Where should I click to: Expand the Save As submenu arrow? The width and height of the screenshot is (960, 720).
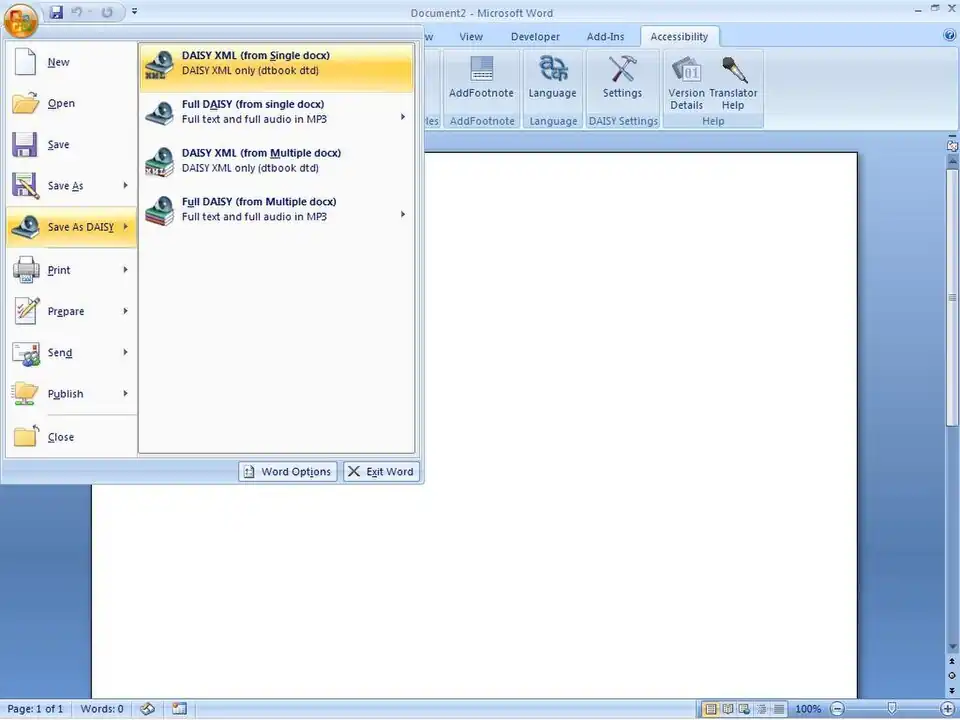(x=125, y=186)
